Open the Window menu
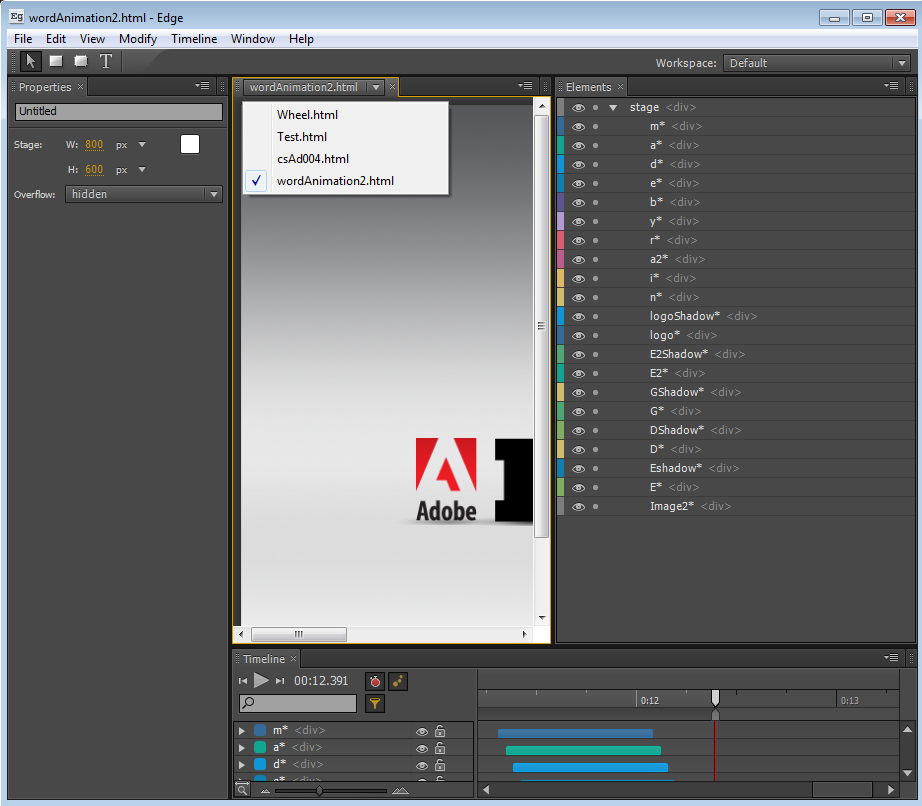The image size is (922, 806). point(253,39)
